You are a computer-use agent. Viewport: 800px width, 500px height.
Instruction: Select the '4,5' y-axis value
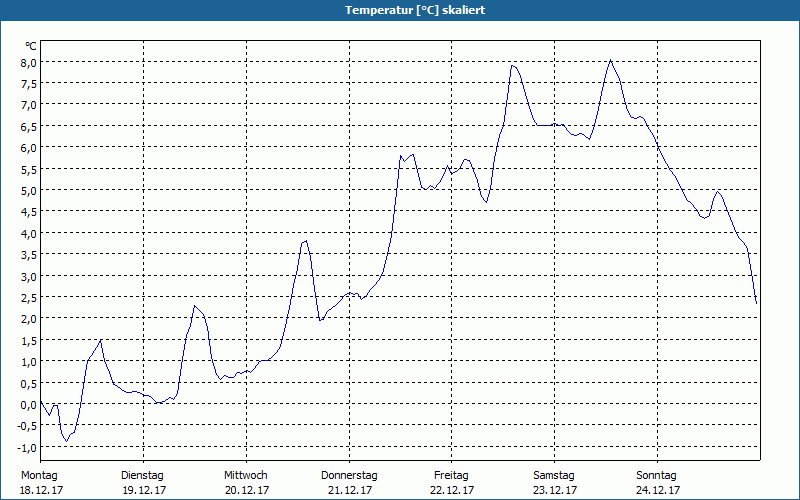(28, 212)
